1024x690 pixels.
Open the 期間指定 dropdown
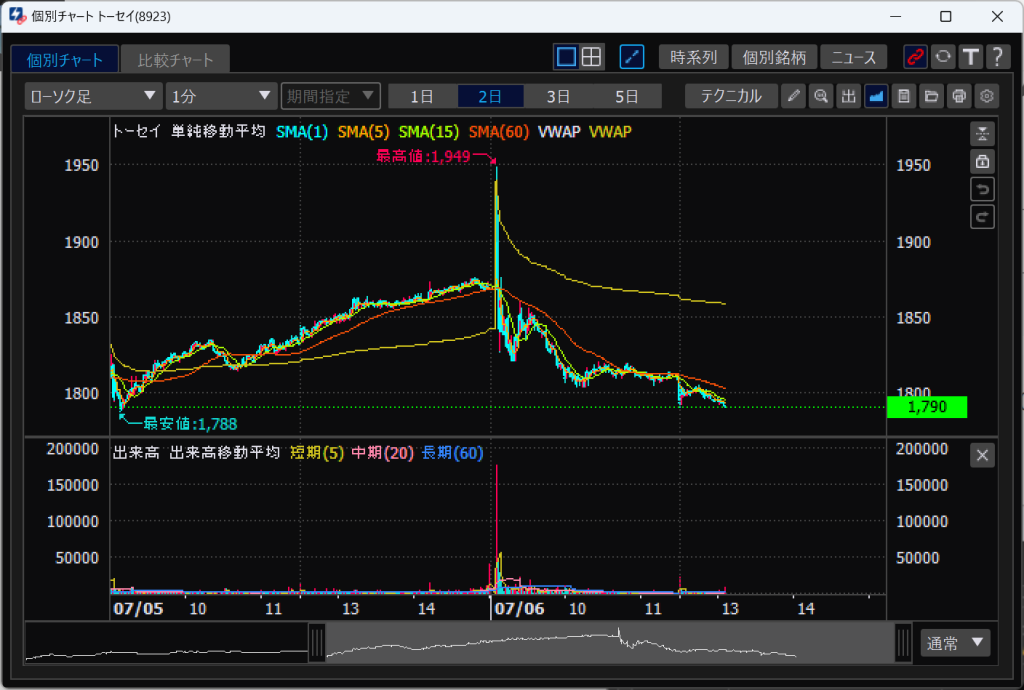pos(330,96)
